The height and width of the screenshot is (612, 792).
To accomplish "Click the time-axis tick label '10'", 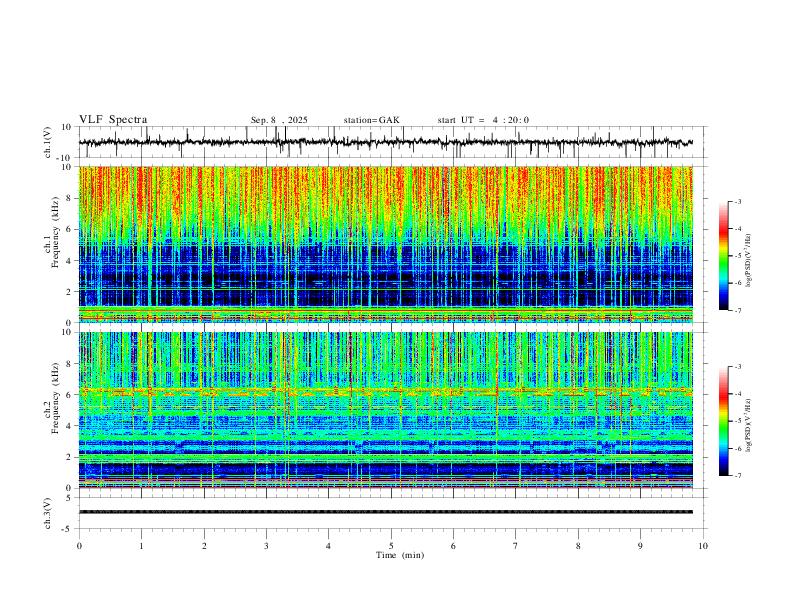I will [703, 546].
